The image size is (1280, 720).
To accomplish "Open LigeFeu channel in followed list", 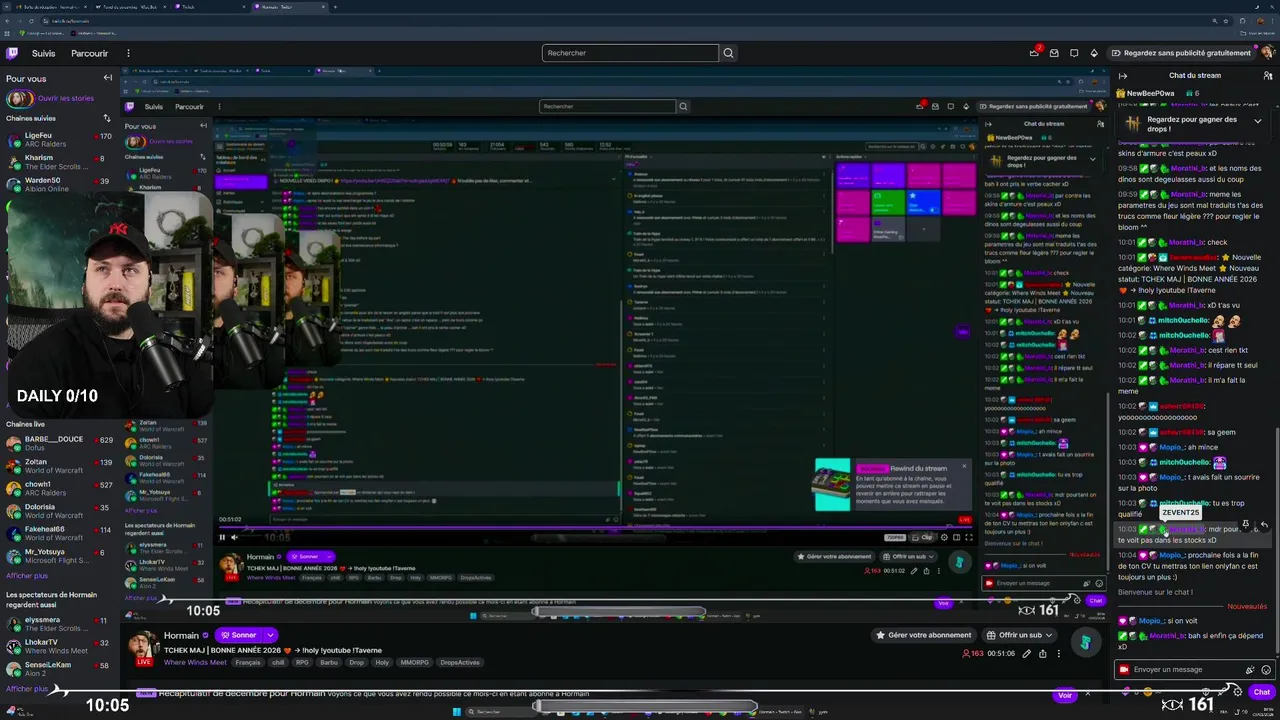I will point(58,139).
